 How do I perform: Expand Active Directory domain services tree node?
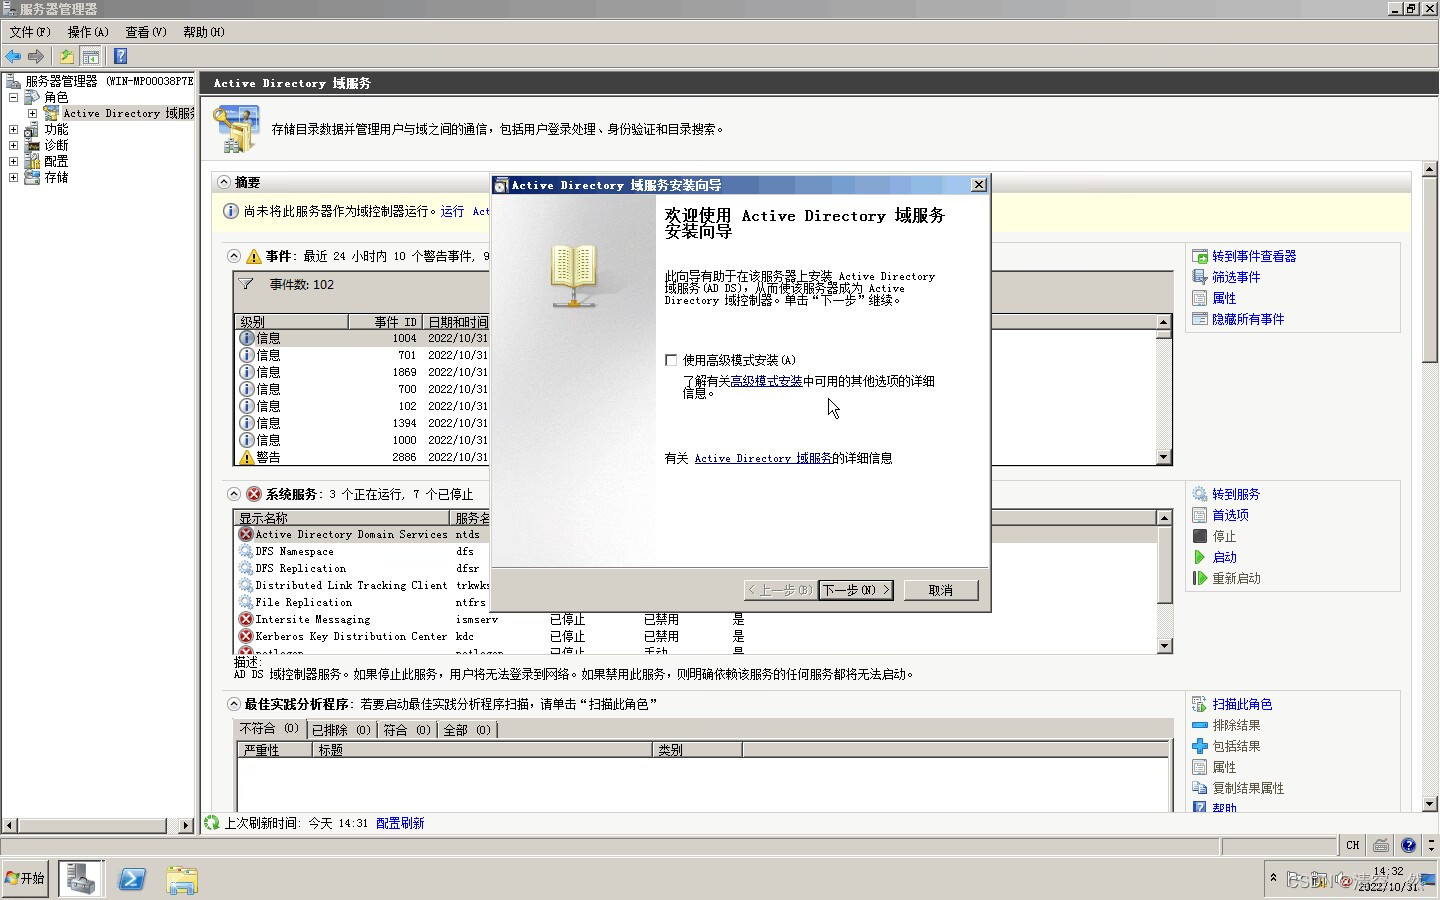point(32,113)
